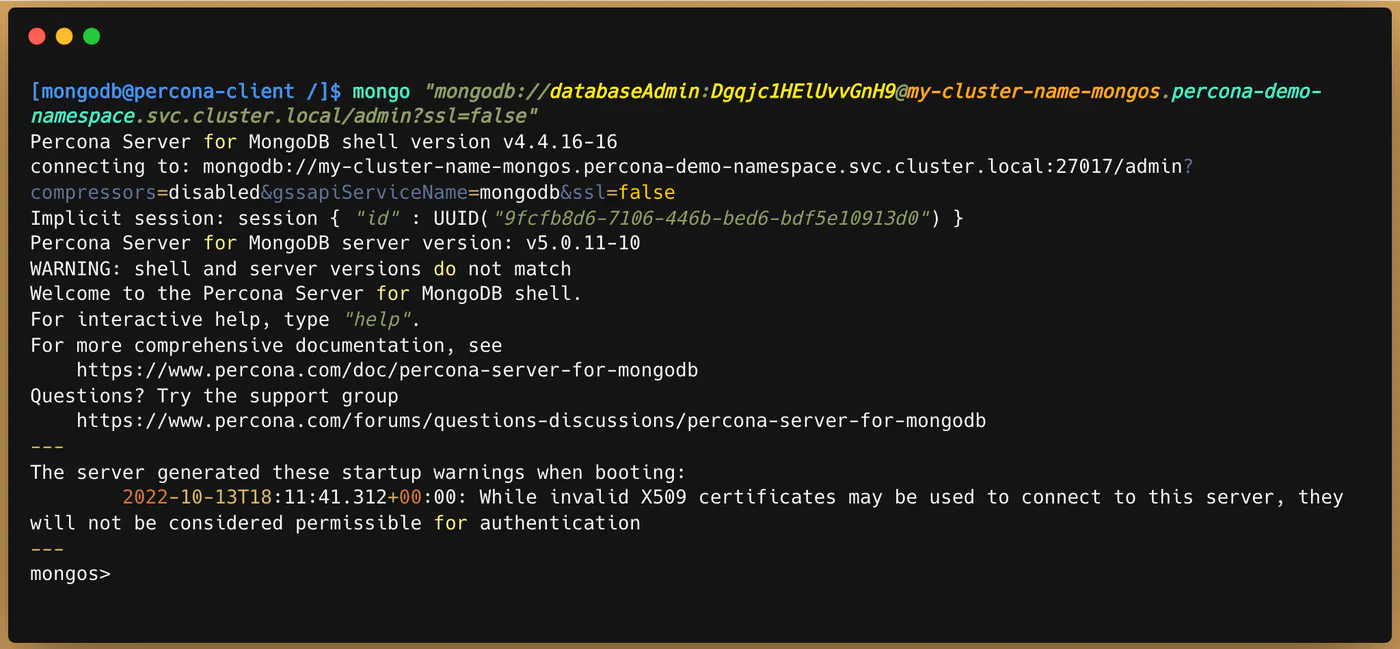Click "Questions? Try the support group" line

click(x=214, y=396)
